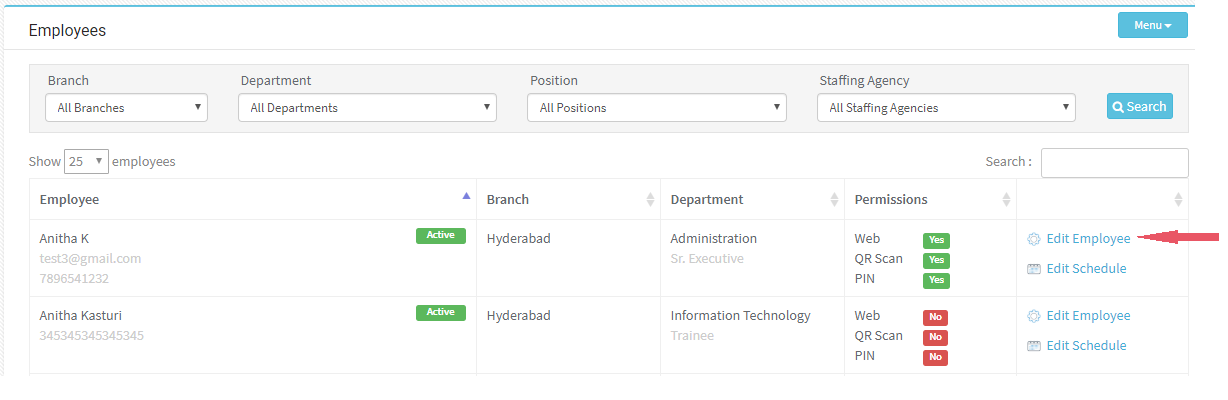Click gear icon beside Anitha Kasturi's Edit Employee

(x=1034, y=316)
